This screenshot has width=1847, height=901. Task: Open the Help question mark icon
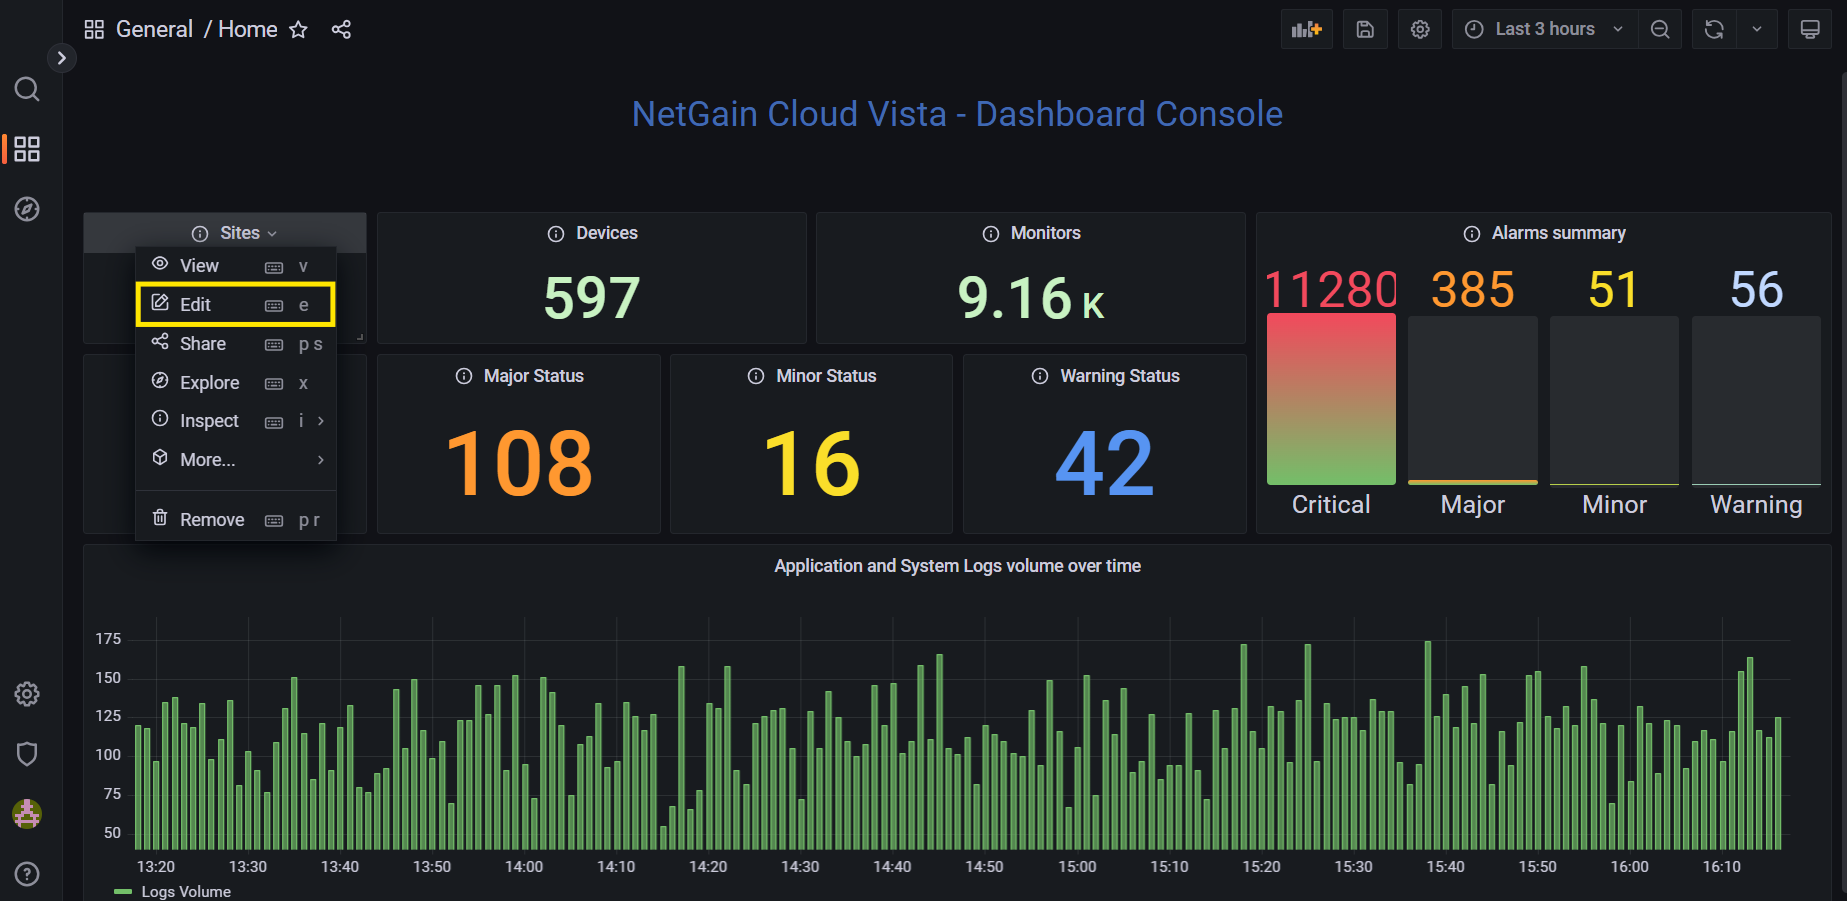27,874
